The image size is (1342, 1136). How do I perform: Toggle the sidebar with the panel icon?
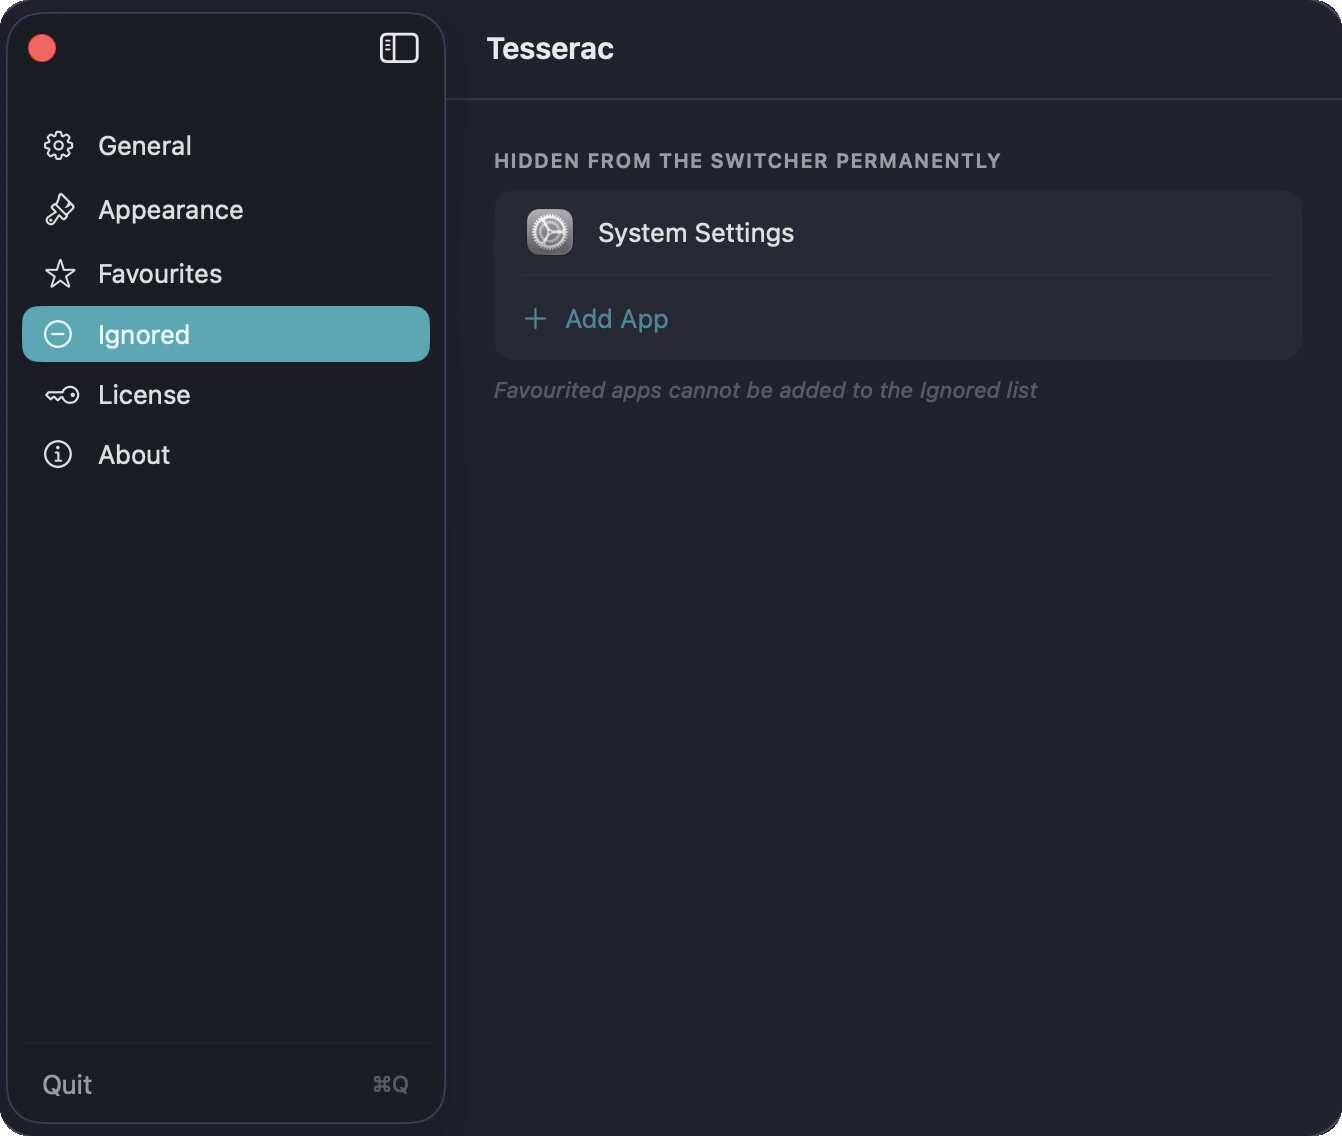point(399,48)
